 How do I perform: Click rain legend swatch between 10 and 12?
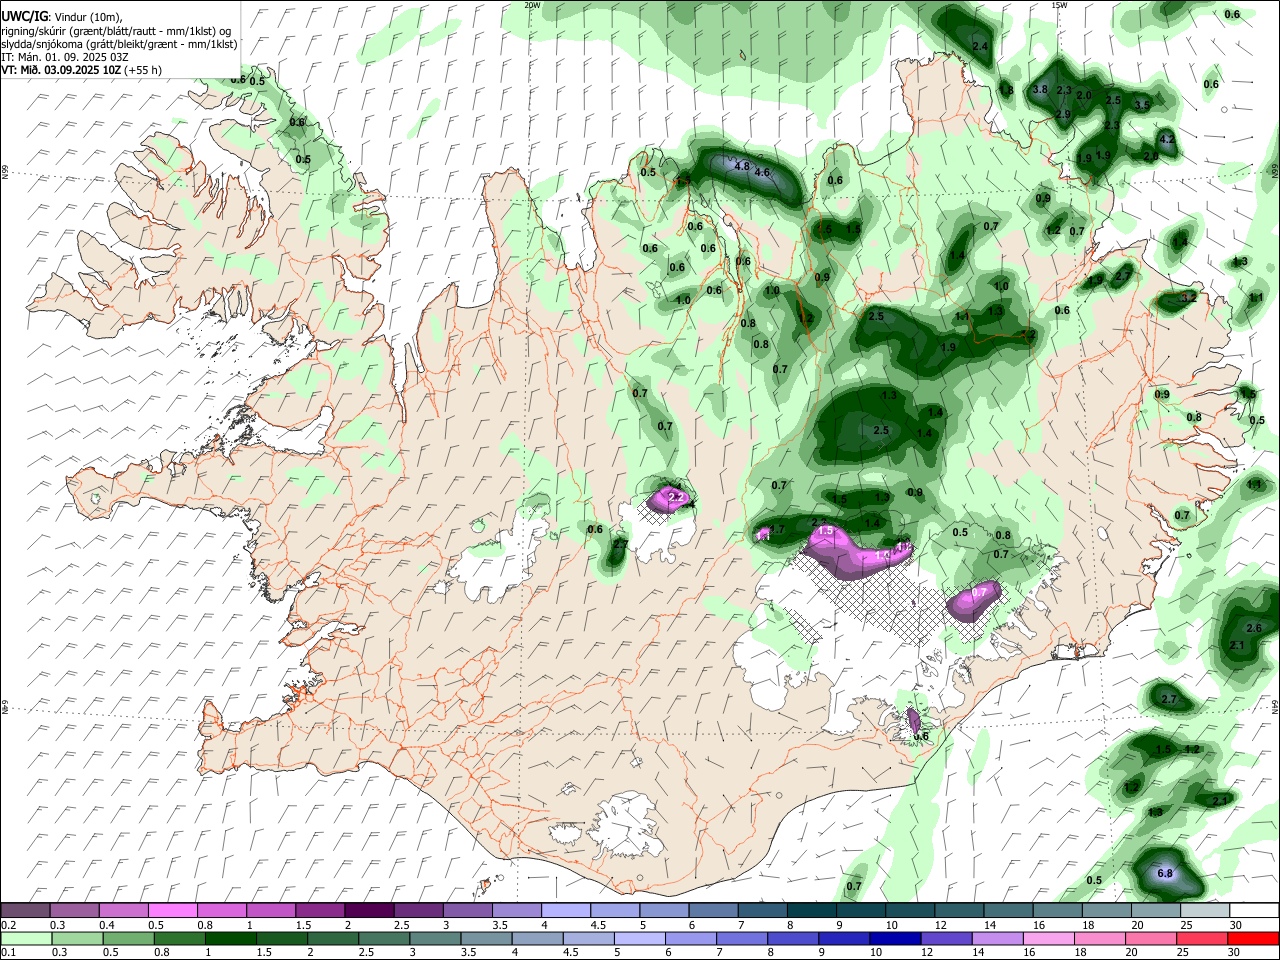[x=897, y=938]
